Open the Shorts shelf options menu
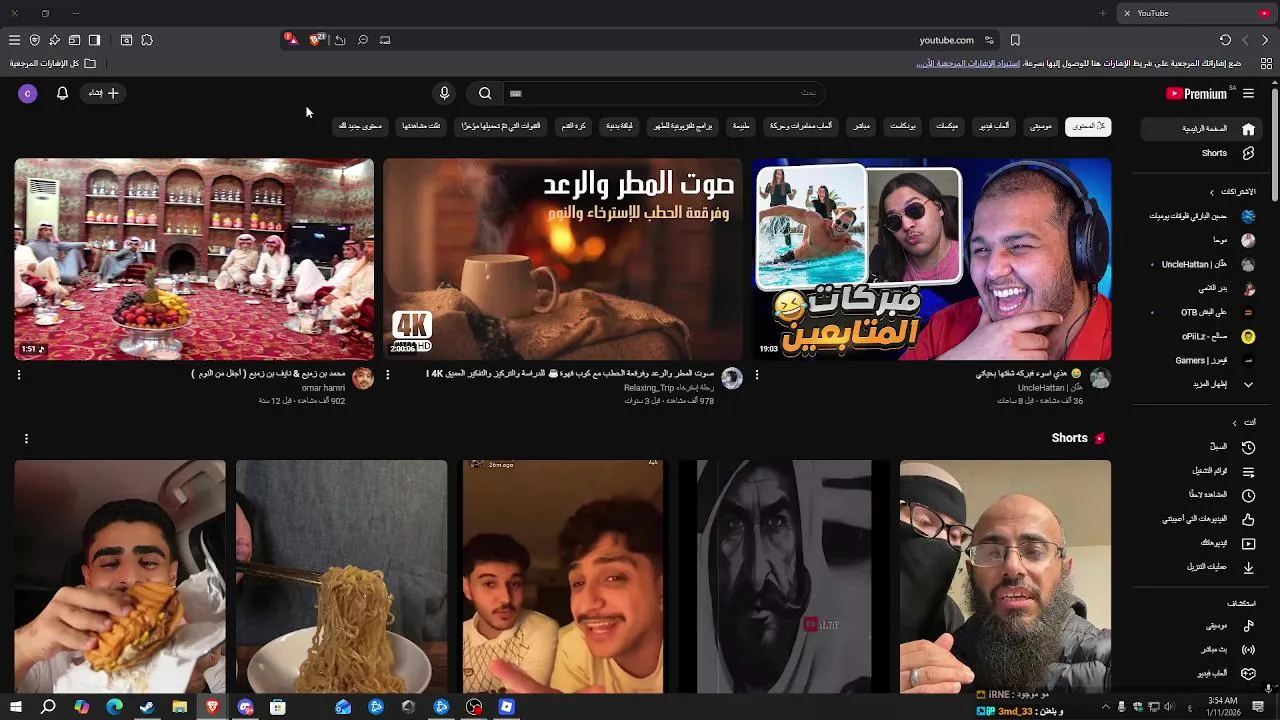The width and height of the screenshot is (1280, 720). coord(26,438)
